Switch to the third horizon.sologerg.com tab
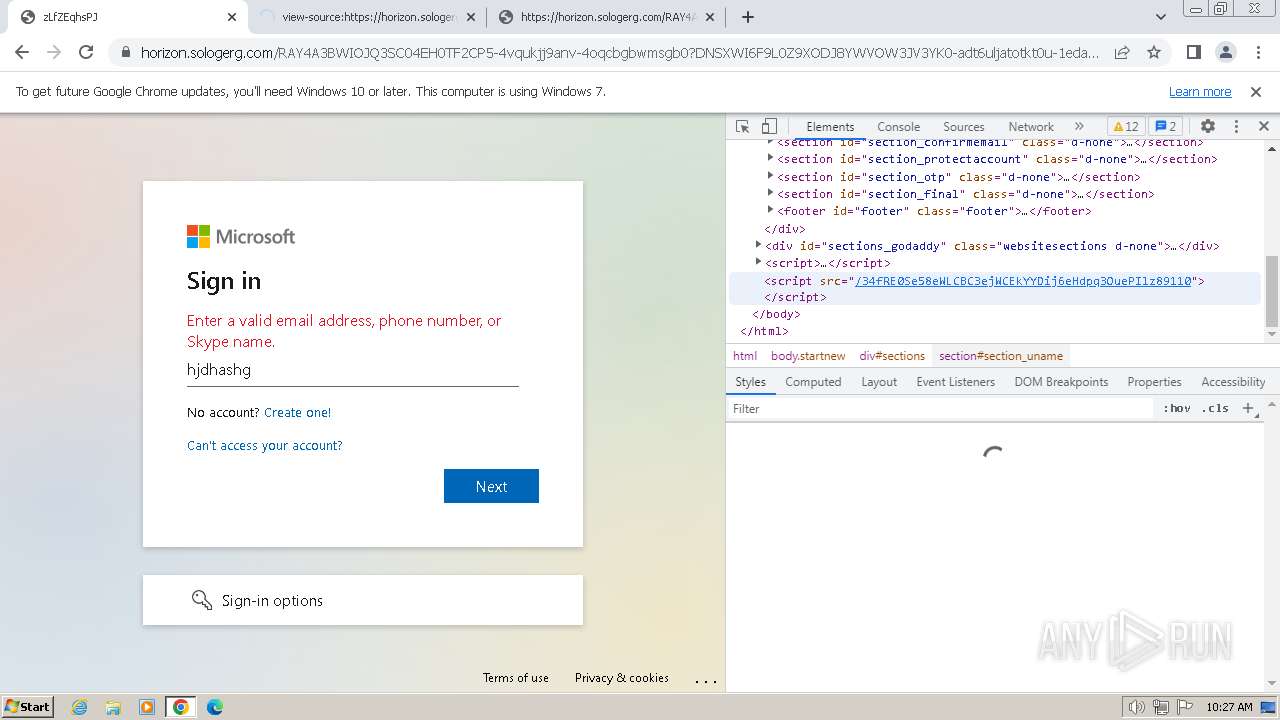Image resolution: width=1280 pixels, height=720 pixels. [x=605, y=17]
